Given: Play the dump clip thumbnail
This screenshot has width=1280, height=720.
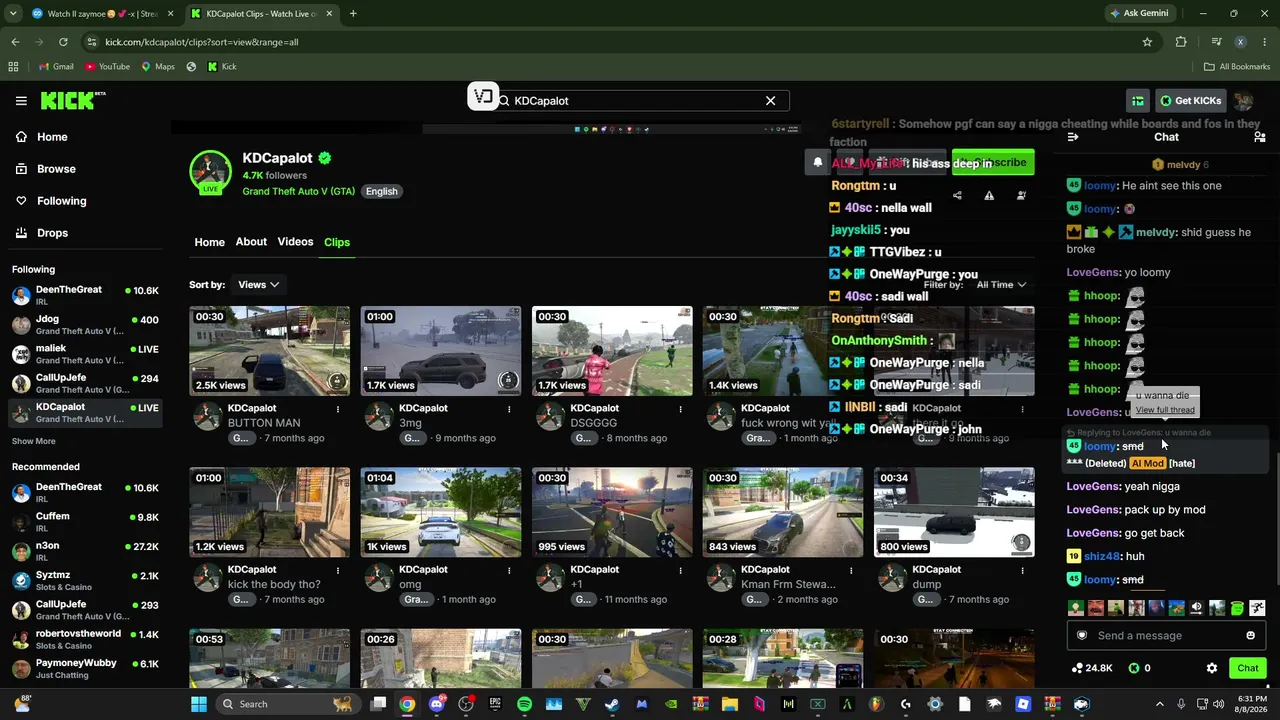Looking at the screenshot, I should pyautogui.click(x=954, y=512).
